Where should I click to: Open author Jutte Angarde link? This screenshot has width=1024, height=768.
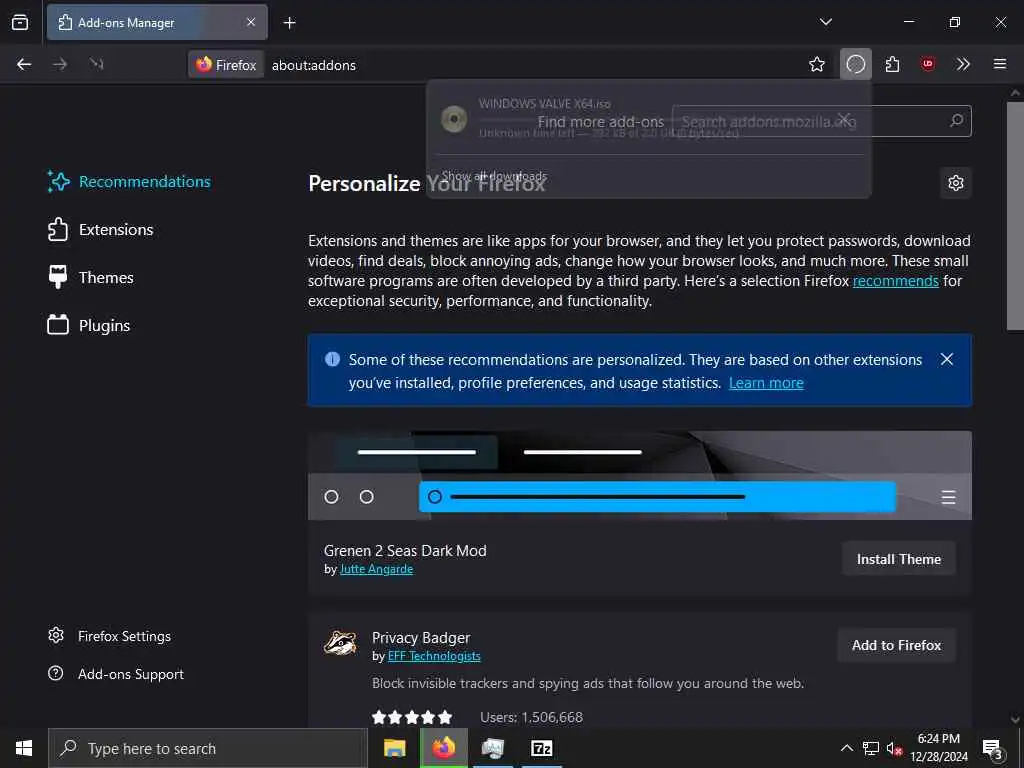pos(376,569)
